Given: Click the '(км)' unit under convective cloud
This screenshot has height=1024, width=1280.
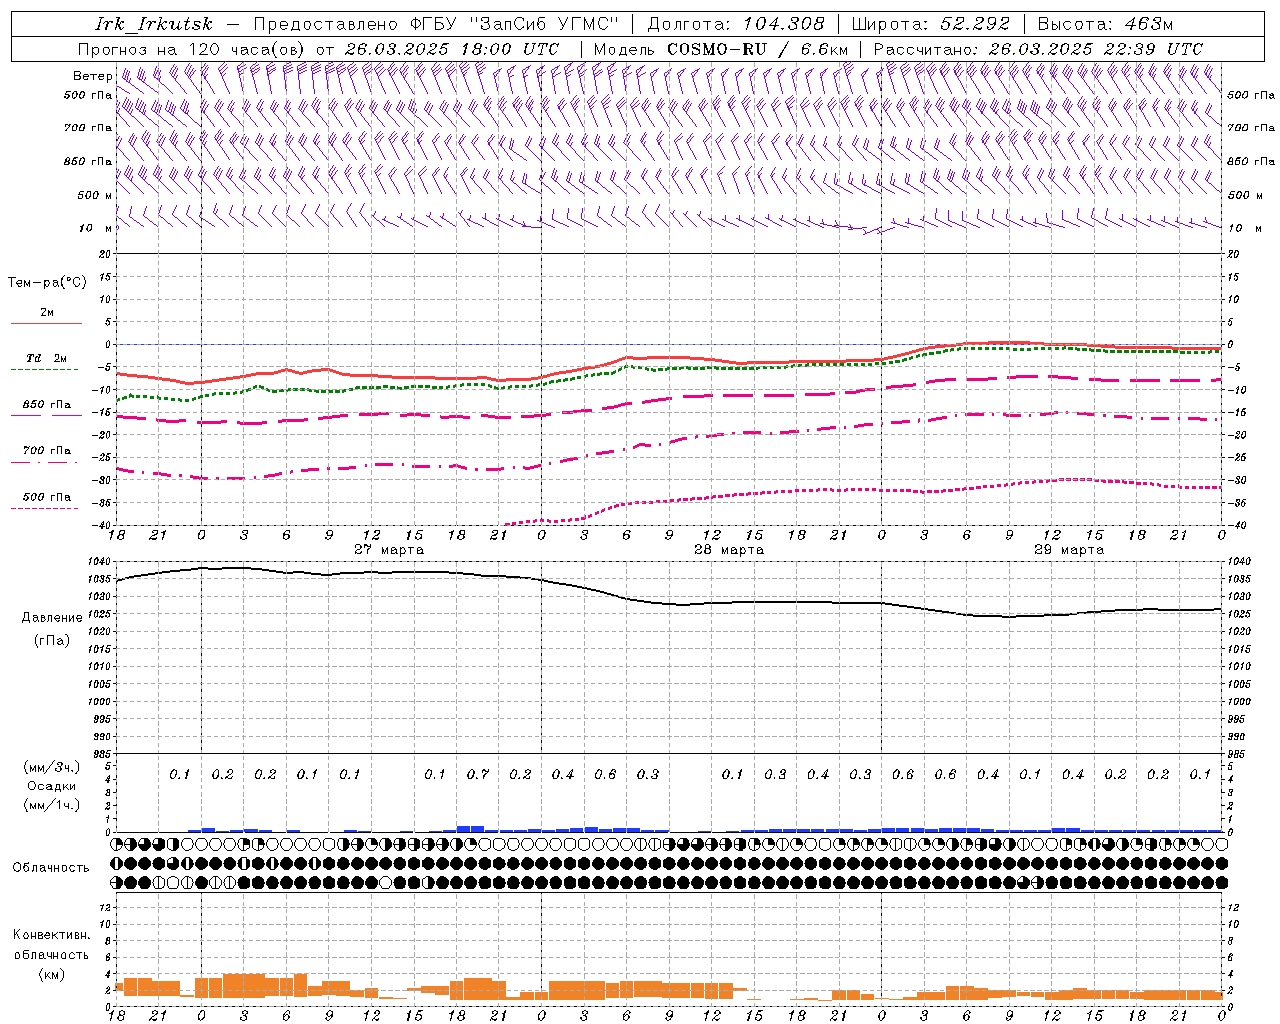Looking at the screenshot, I should [x=51, y=974].
